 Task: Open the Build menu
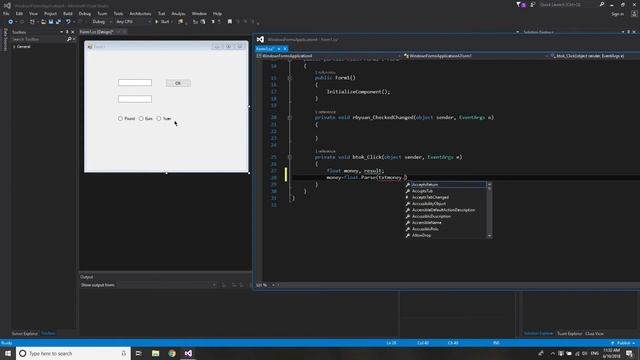pyautogui.click(x=68, y=13)
